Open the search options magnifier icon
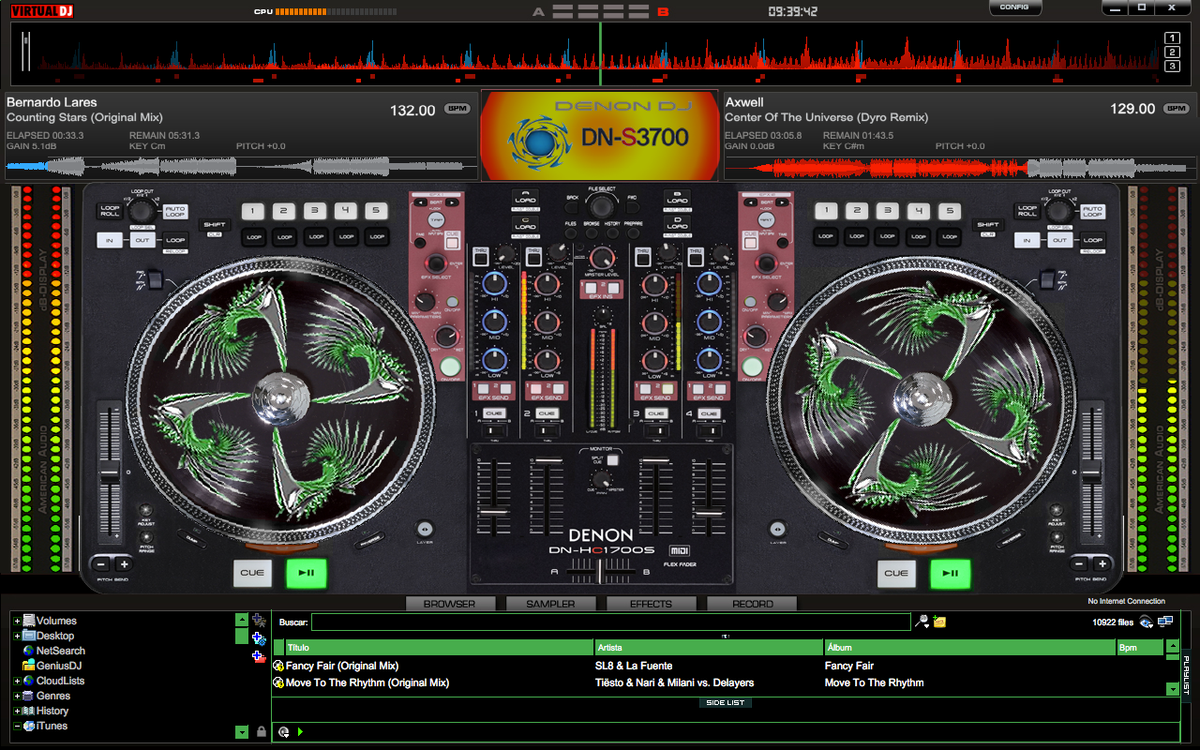 pyautogui.click(x=922, y=621)
